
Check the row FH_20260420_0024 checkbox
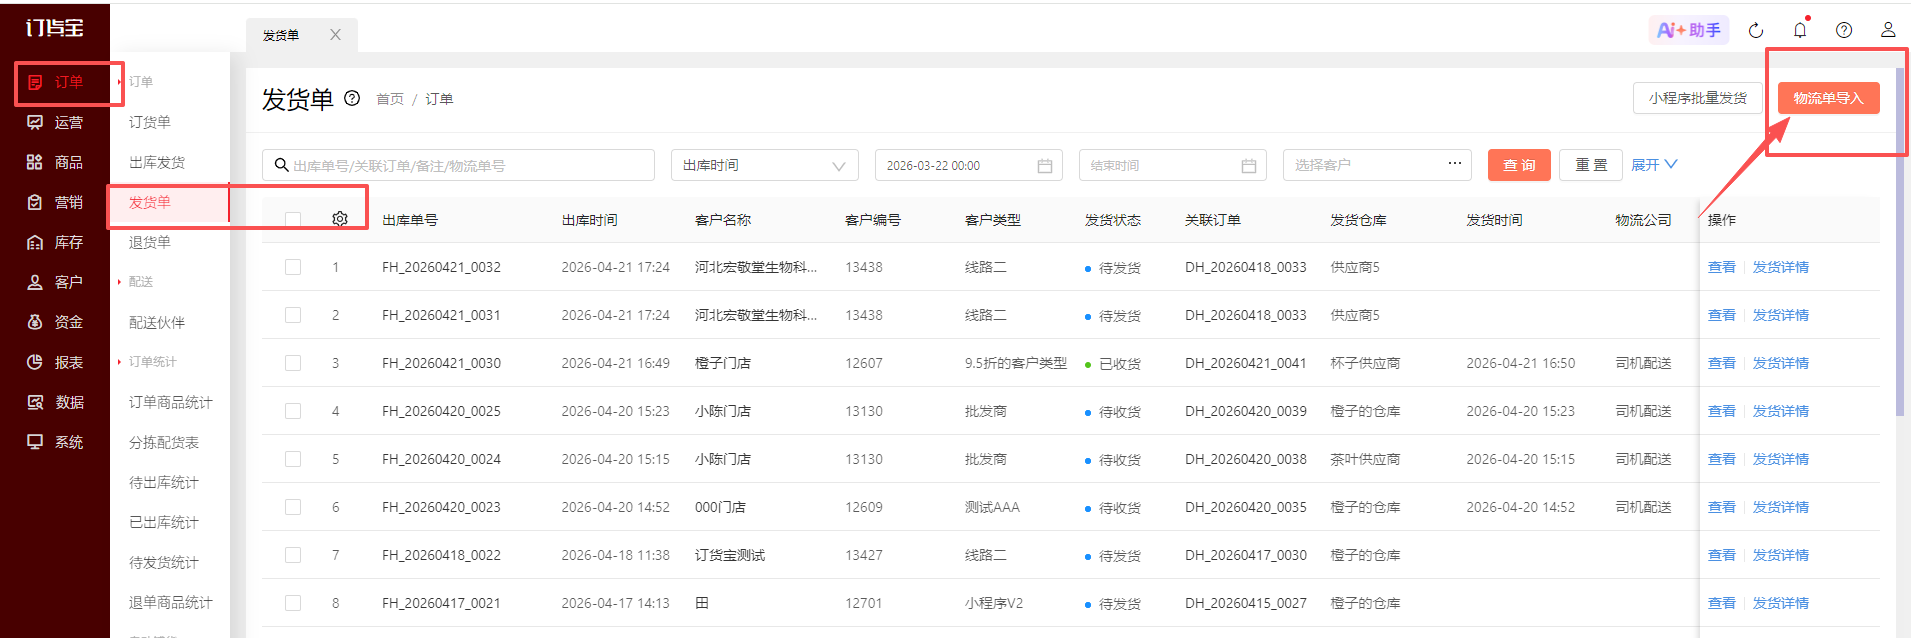(293, 459)
